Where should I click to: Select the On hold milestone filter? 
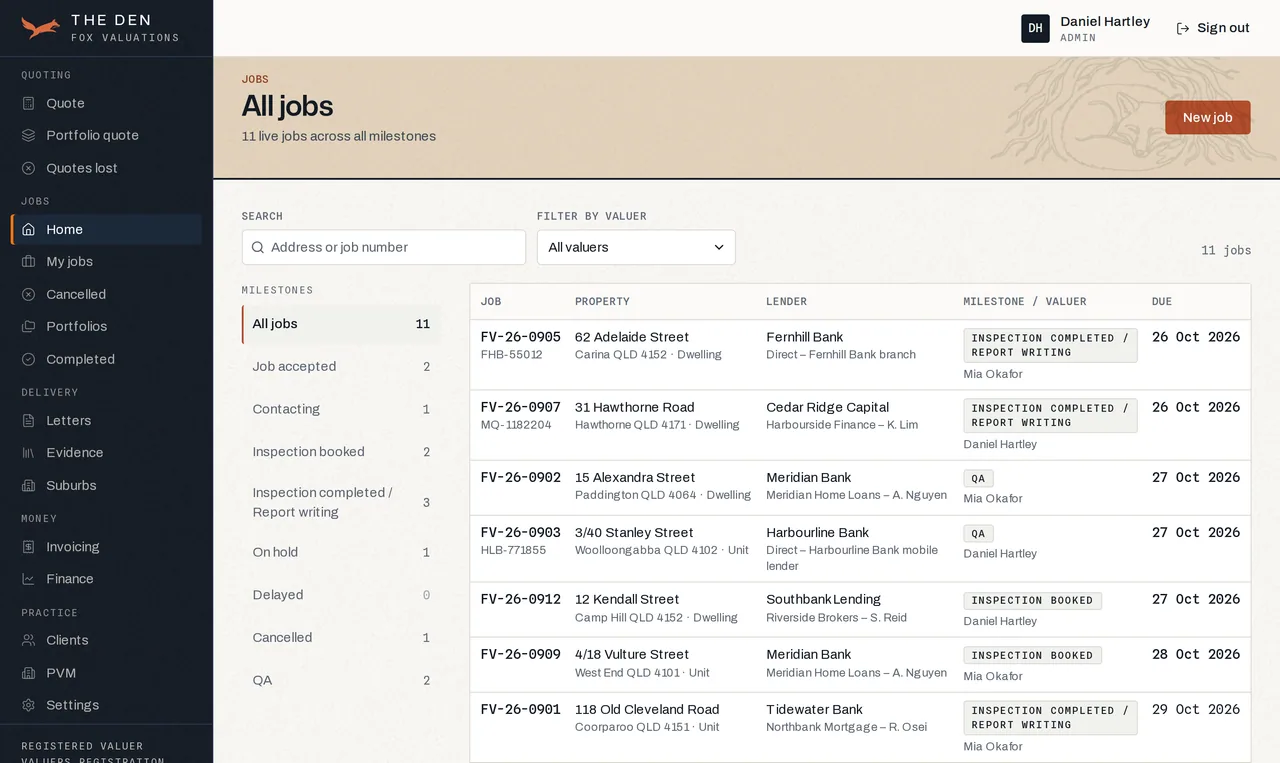(341, 552)
